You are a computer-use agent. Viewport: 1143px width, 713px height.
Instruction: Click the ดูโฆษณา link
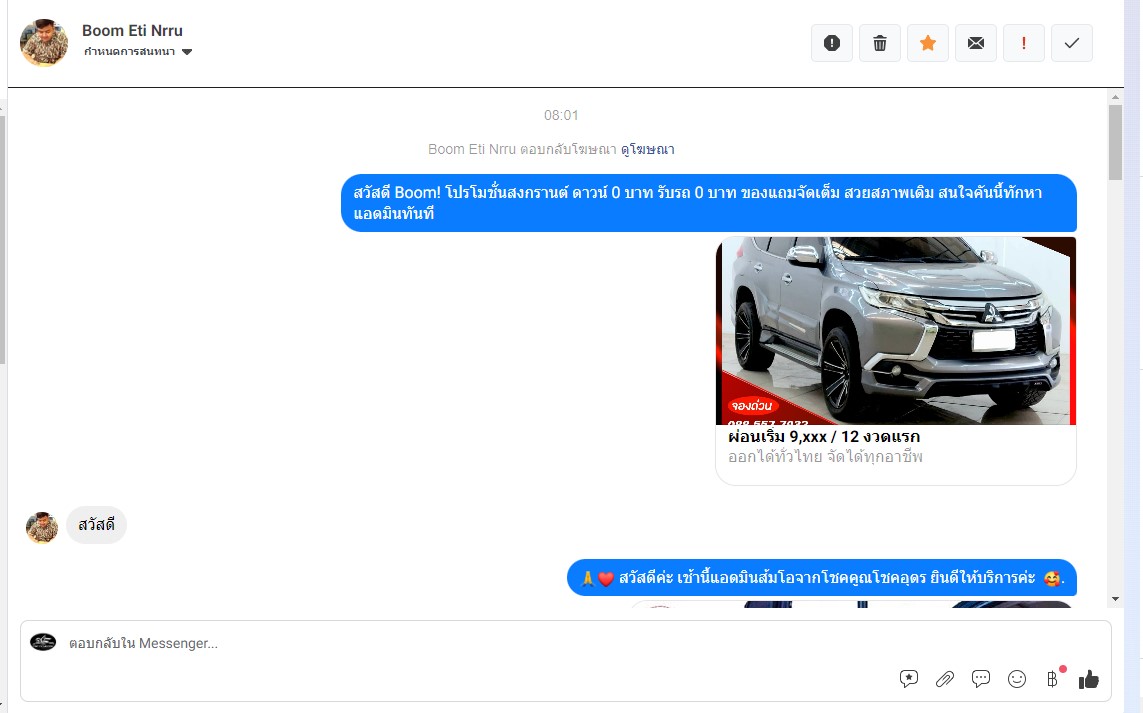coord(647,149)
